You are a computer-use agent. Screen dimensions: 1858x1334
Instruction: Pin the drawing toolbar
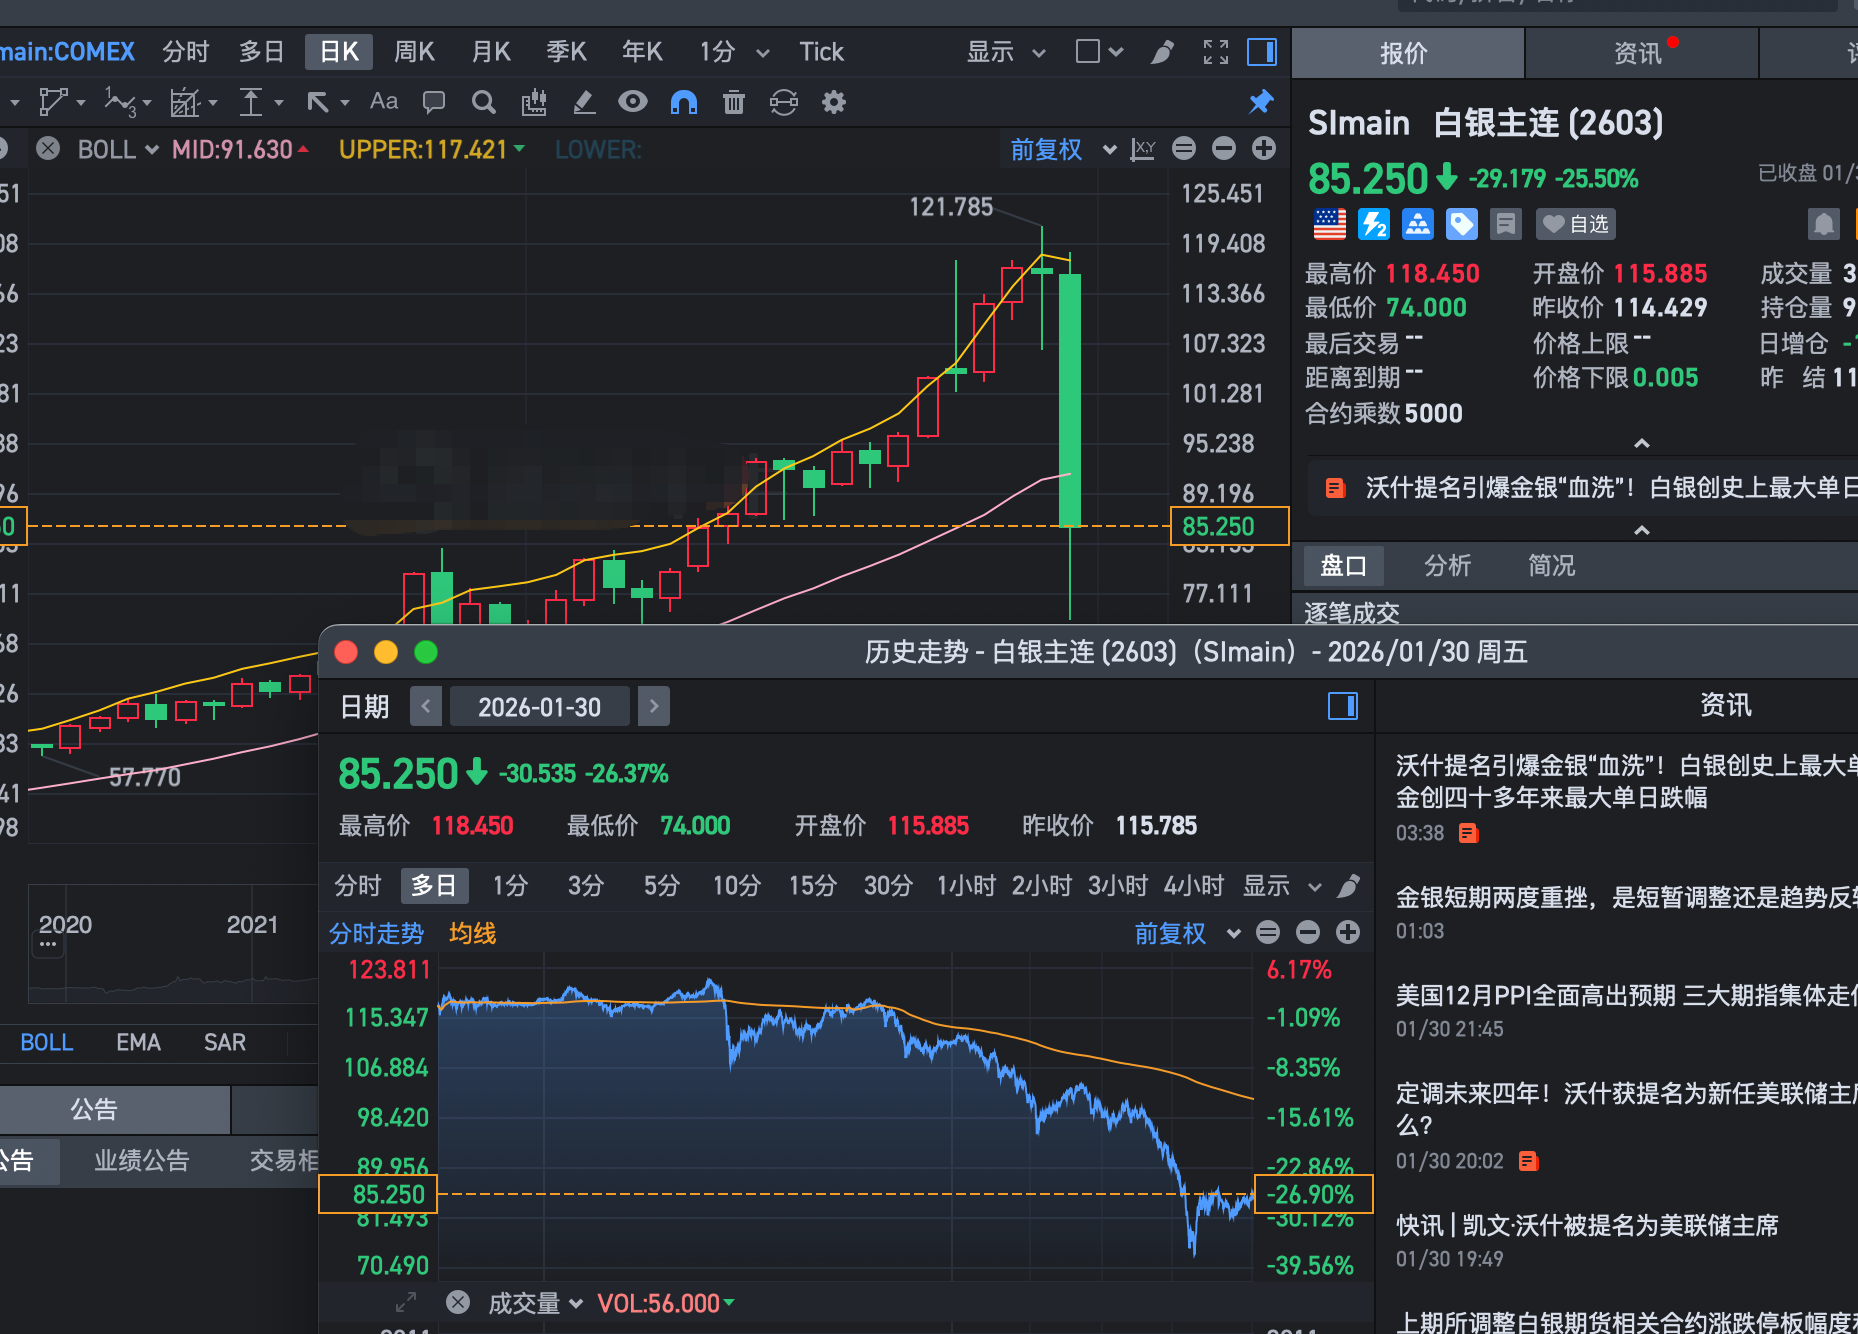1261,102
